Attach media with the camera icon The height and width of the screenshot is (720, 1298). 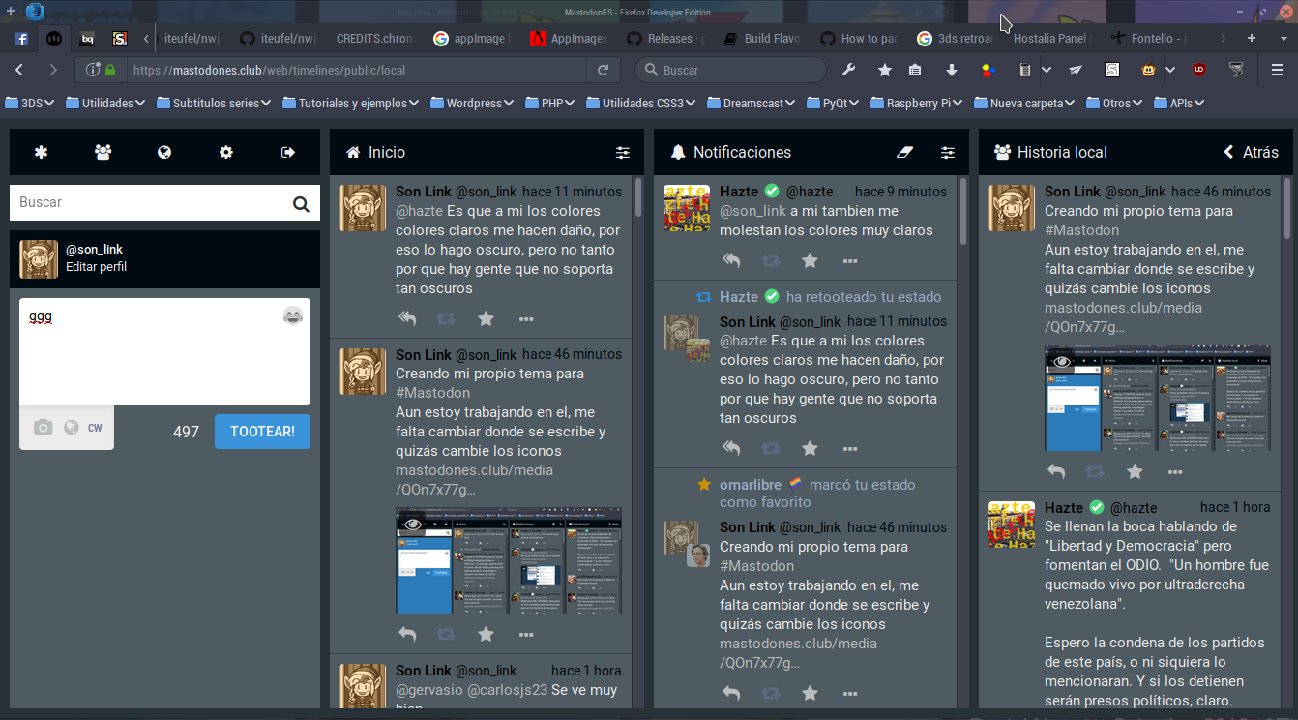pos(42,428)
